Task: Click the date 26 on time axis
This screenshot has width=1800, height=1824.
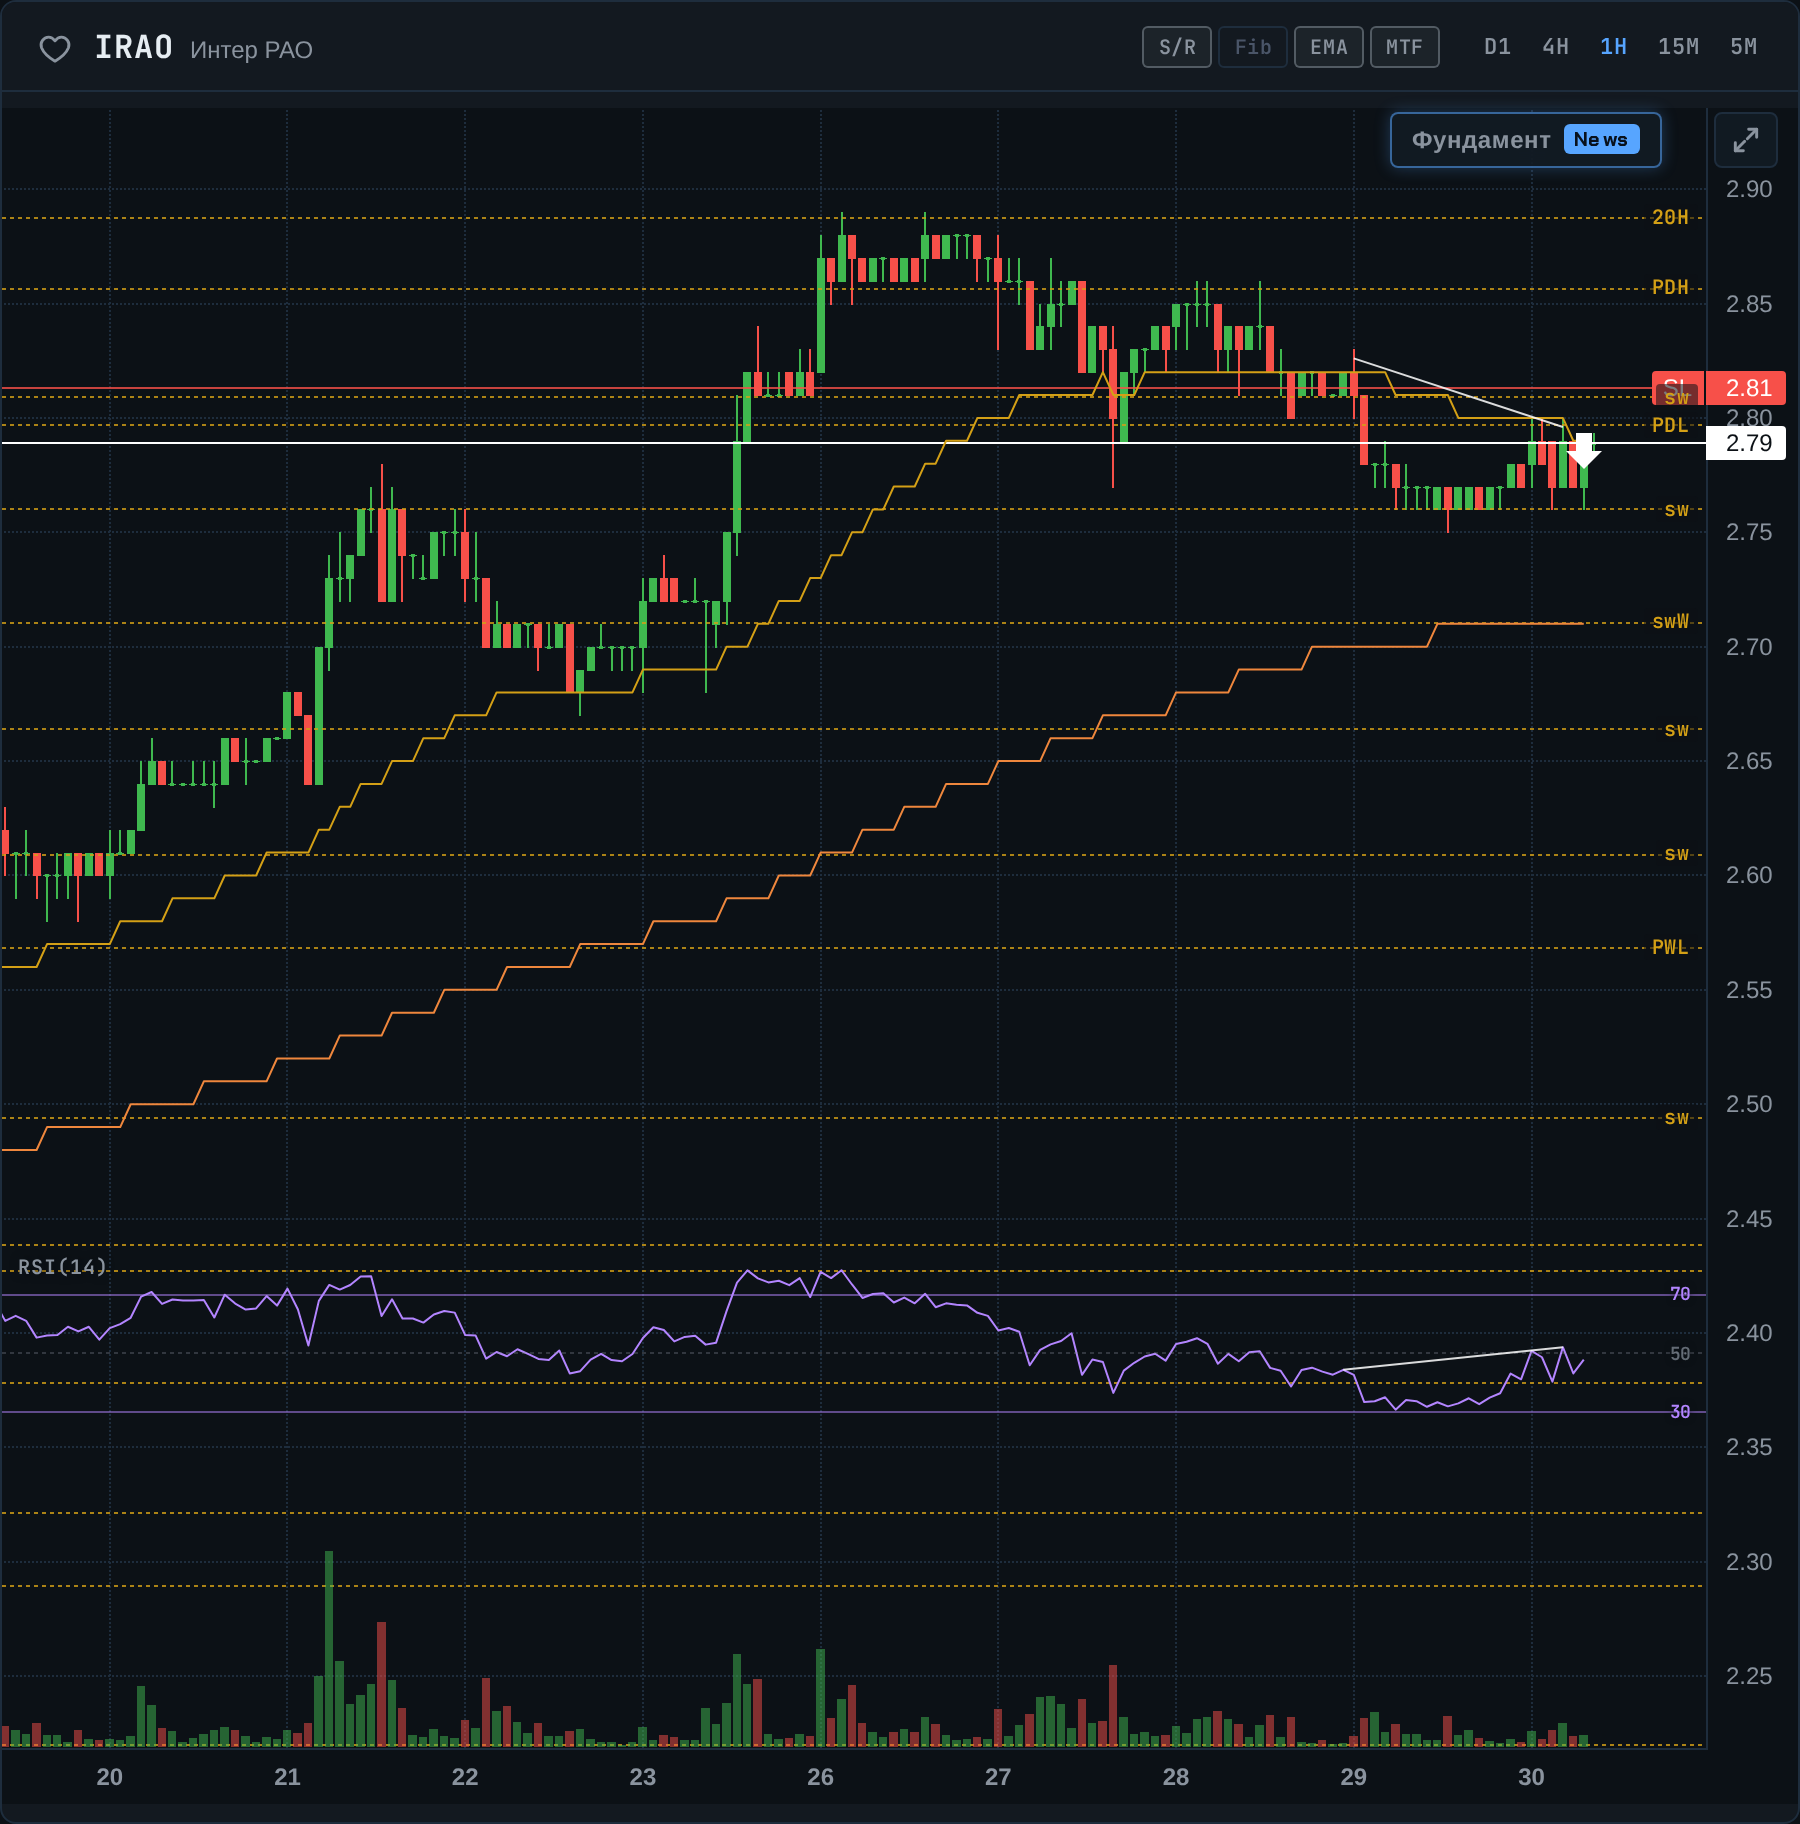Action: click(x=820, y=1777)
